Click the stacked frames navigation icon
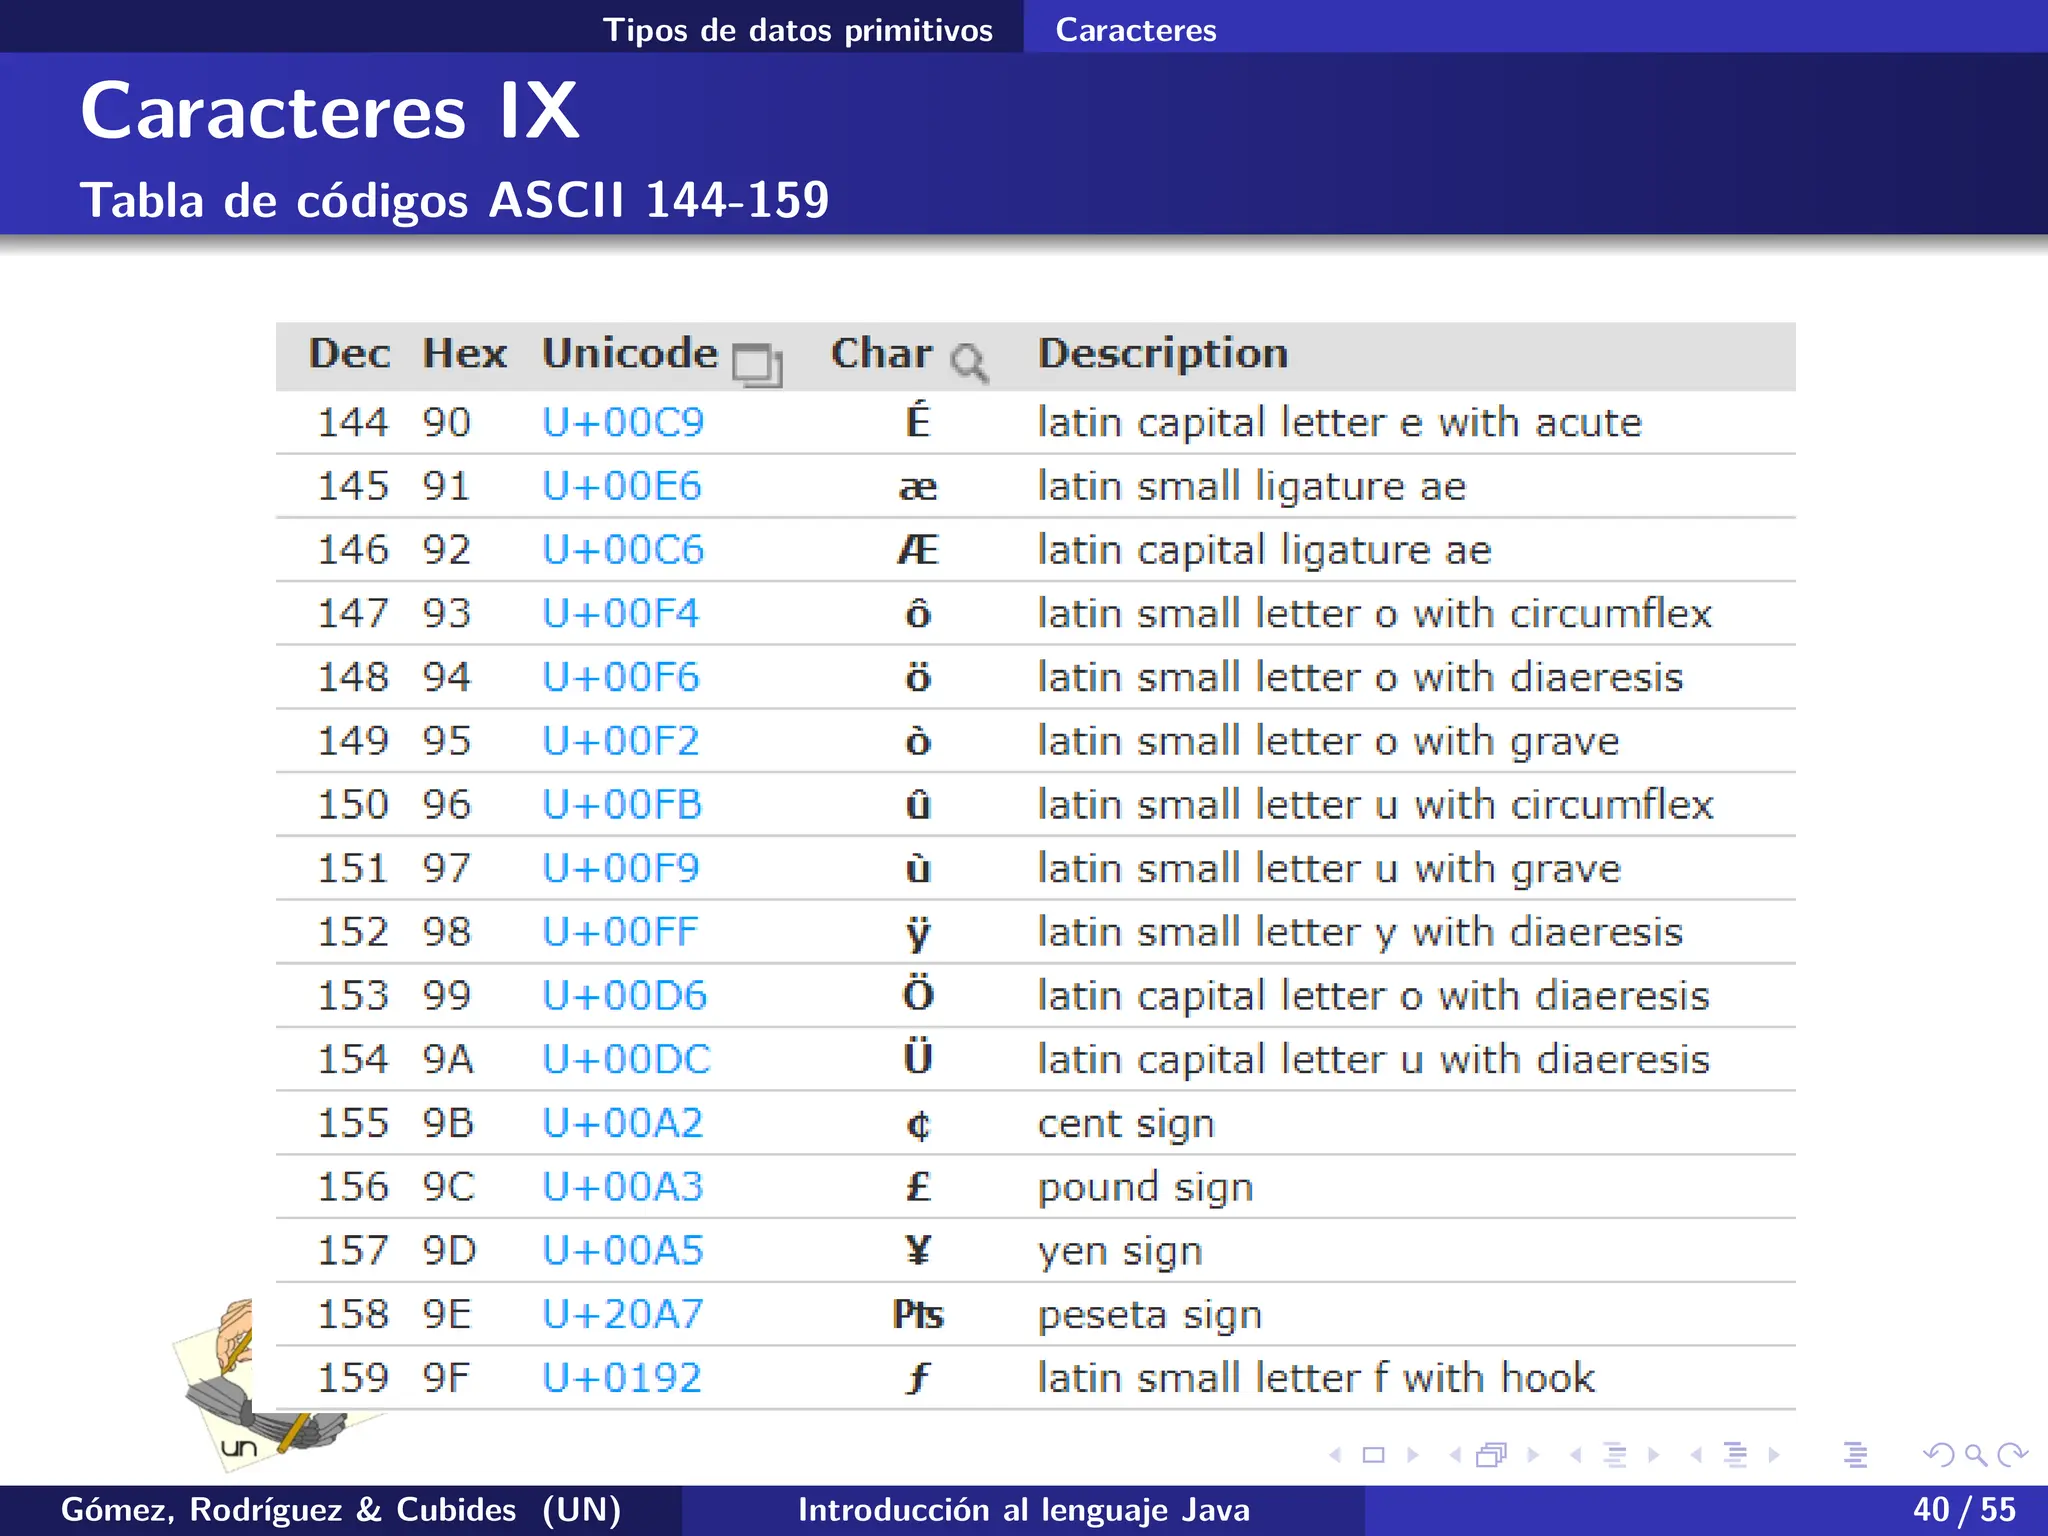Image resolution: width=2048 pixels, height=1536 pixels. pos(1491,1455)
